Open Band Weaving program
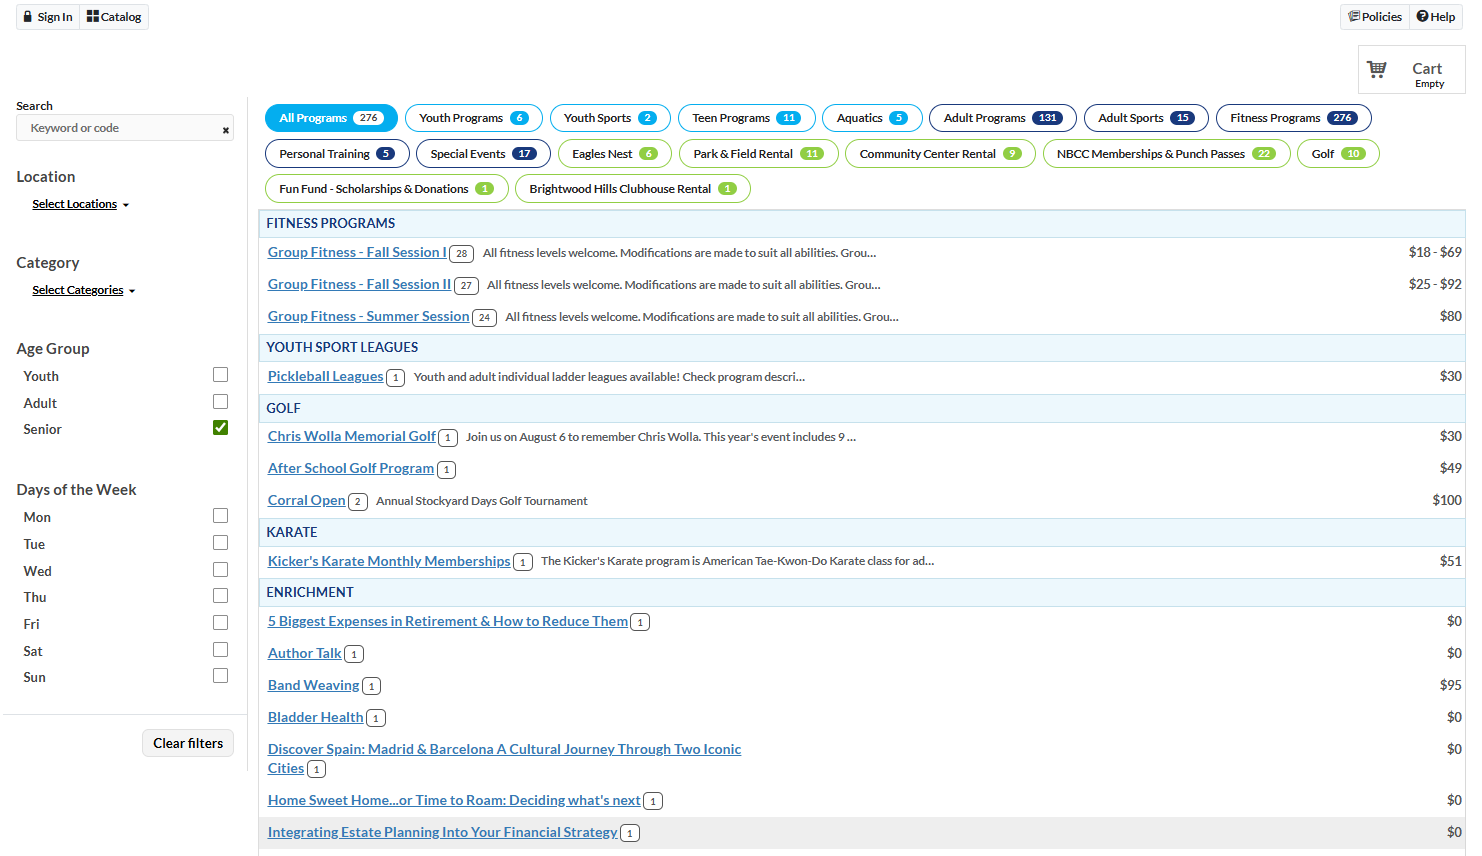Viewport: 1482px width, 856px height. [x=313, y=685]
